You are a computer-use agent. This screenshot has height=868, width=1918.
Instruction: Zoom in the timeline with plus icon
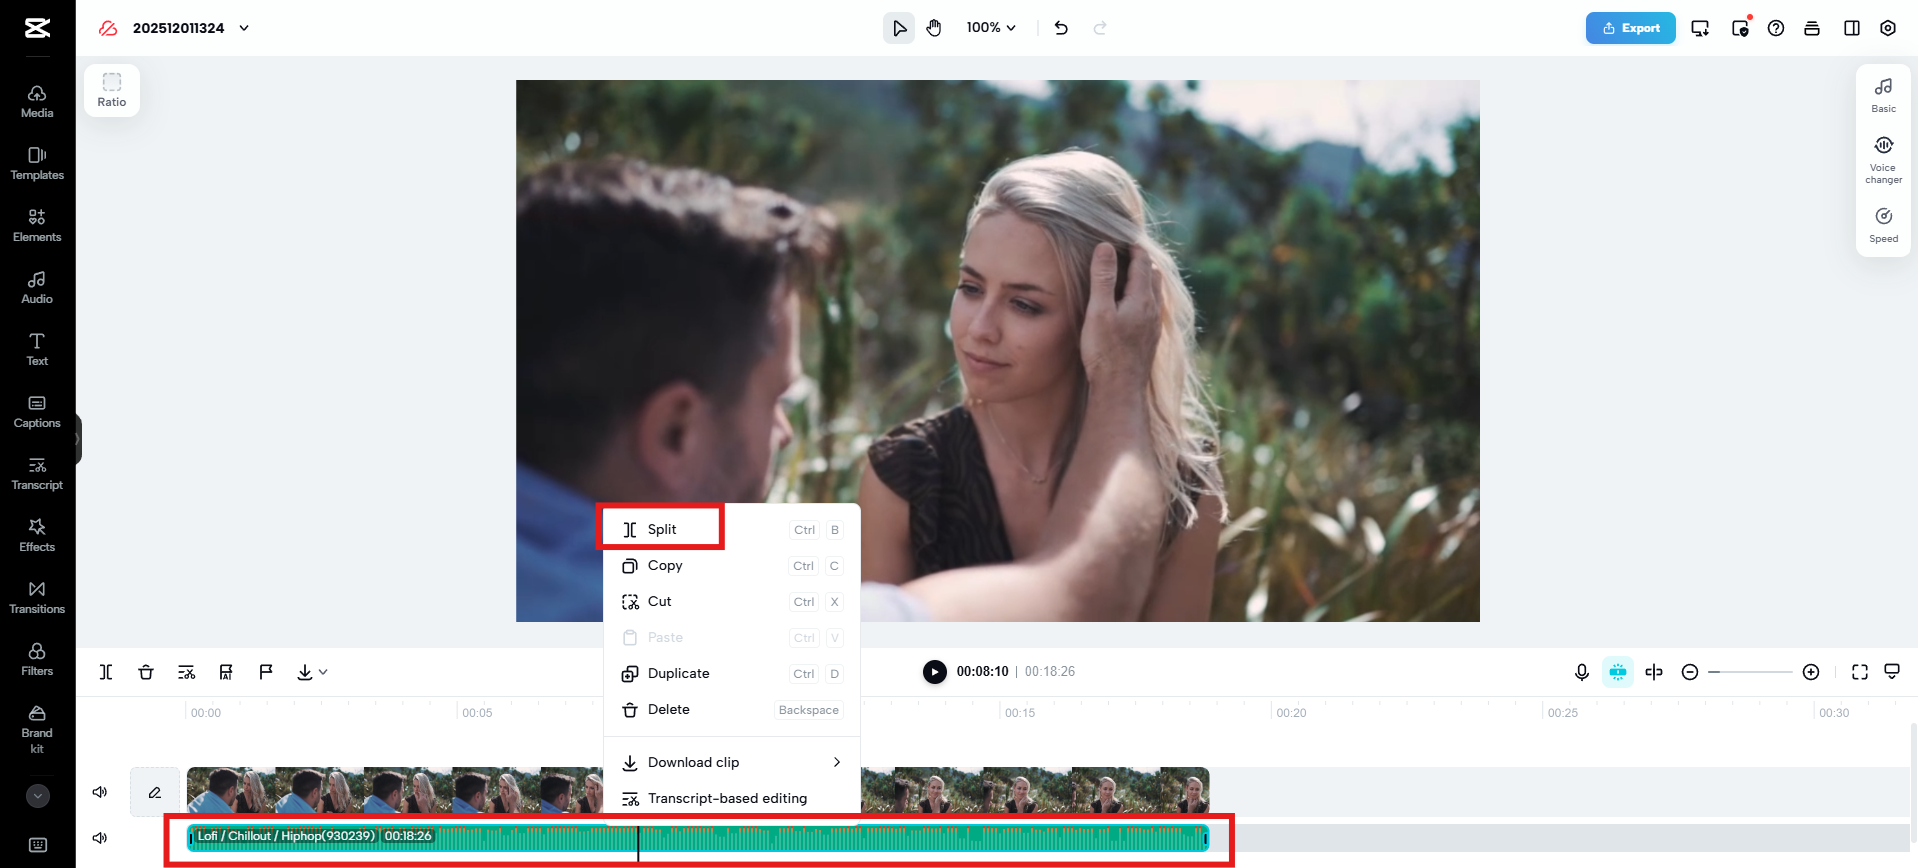1811,672
